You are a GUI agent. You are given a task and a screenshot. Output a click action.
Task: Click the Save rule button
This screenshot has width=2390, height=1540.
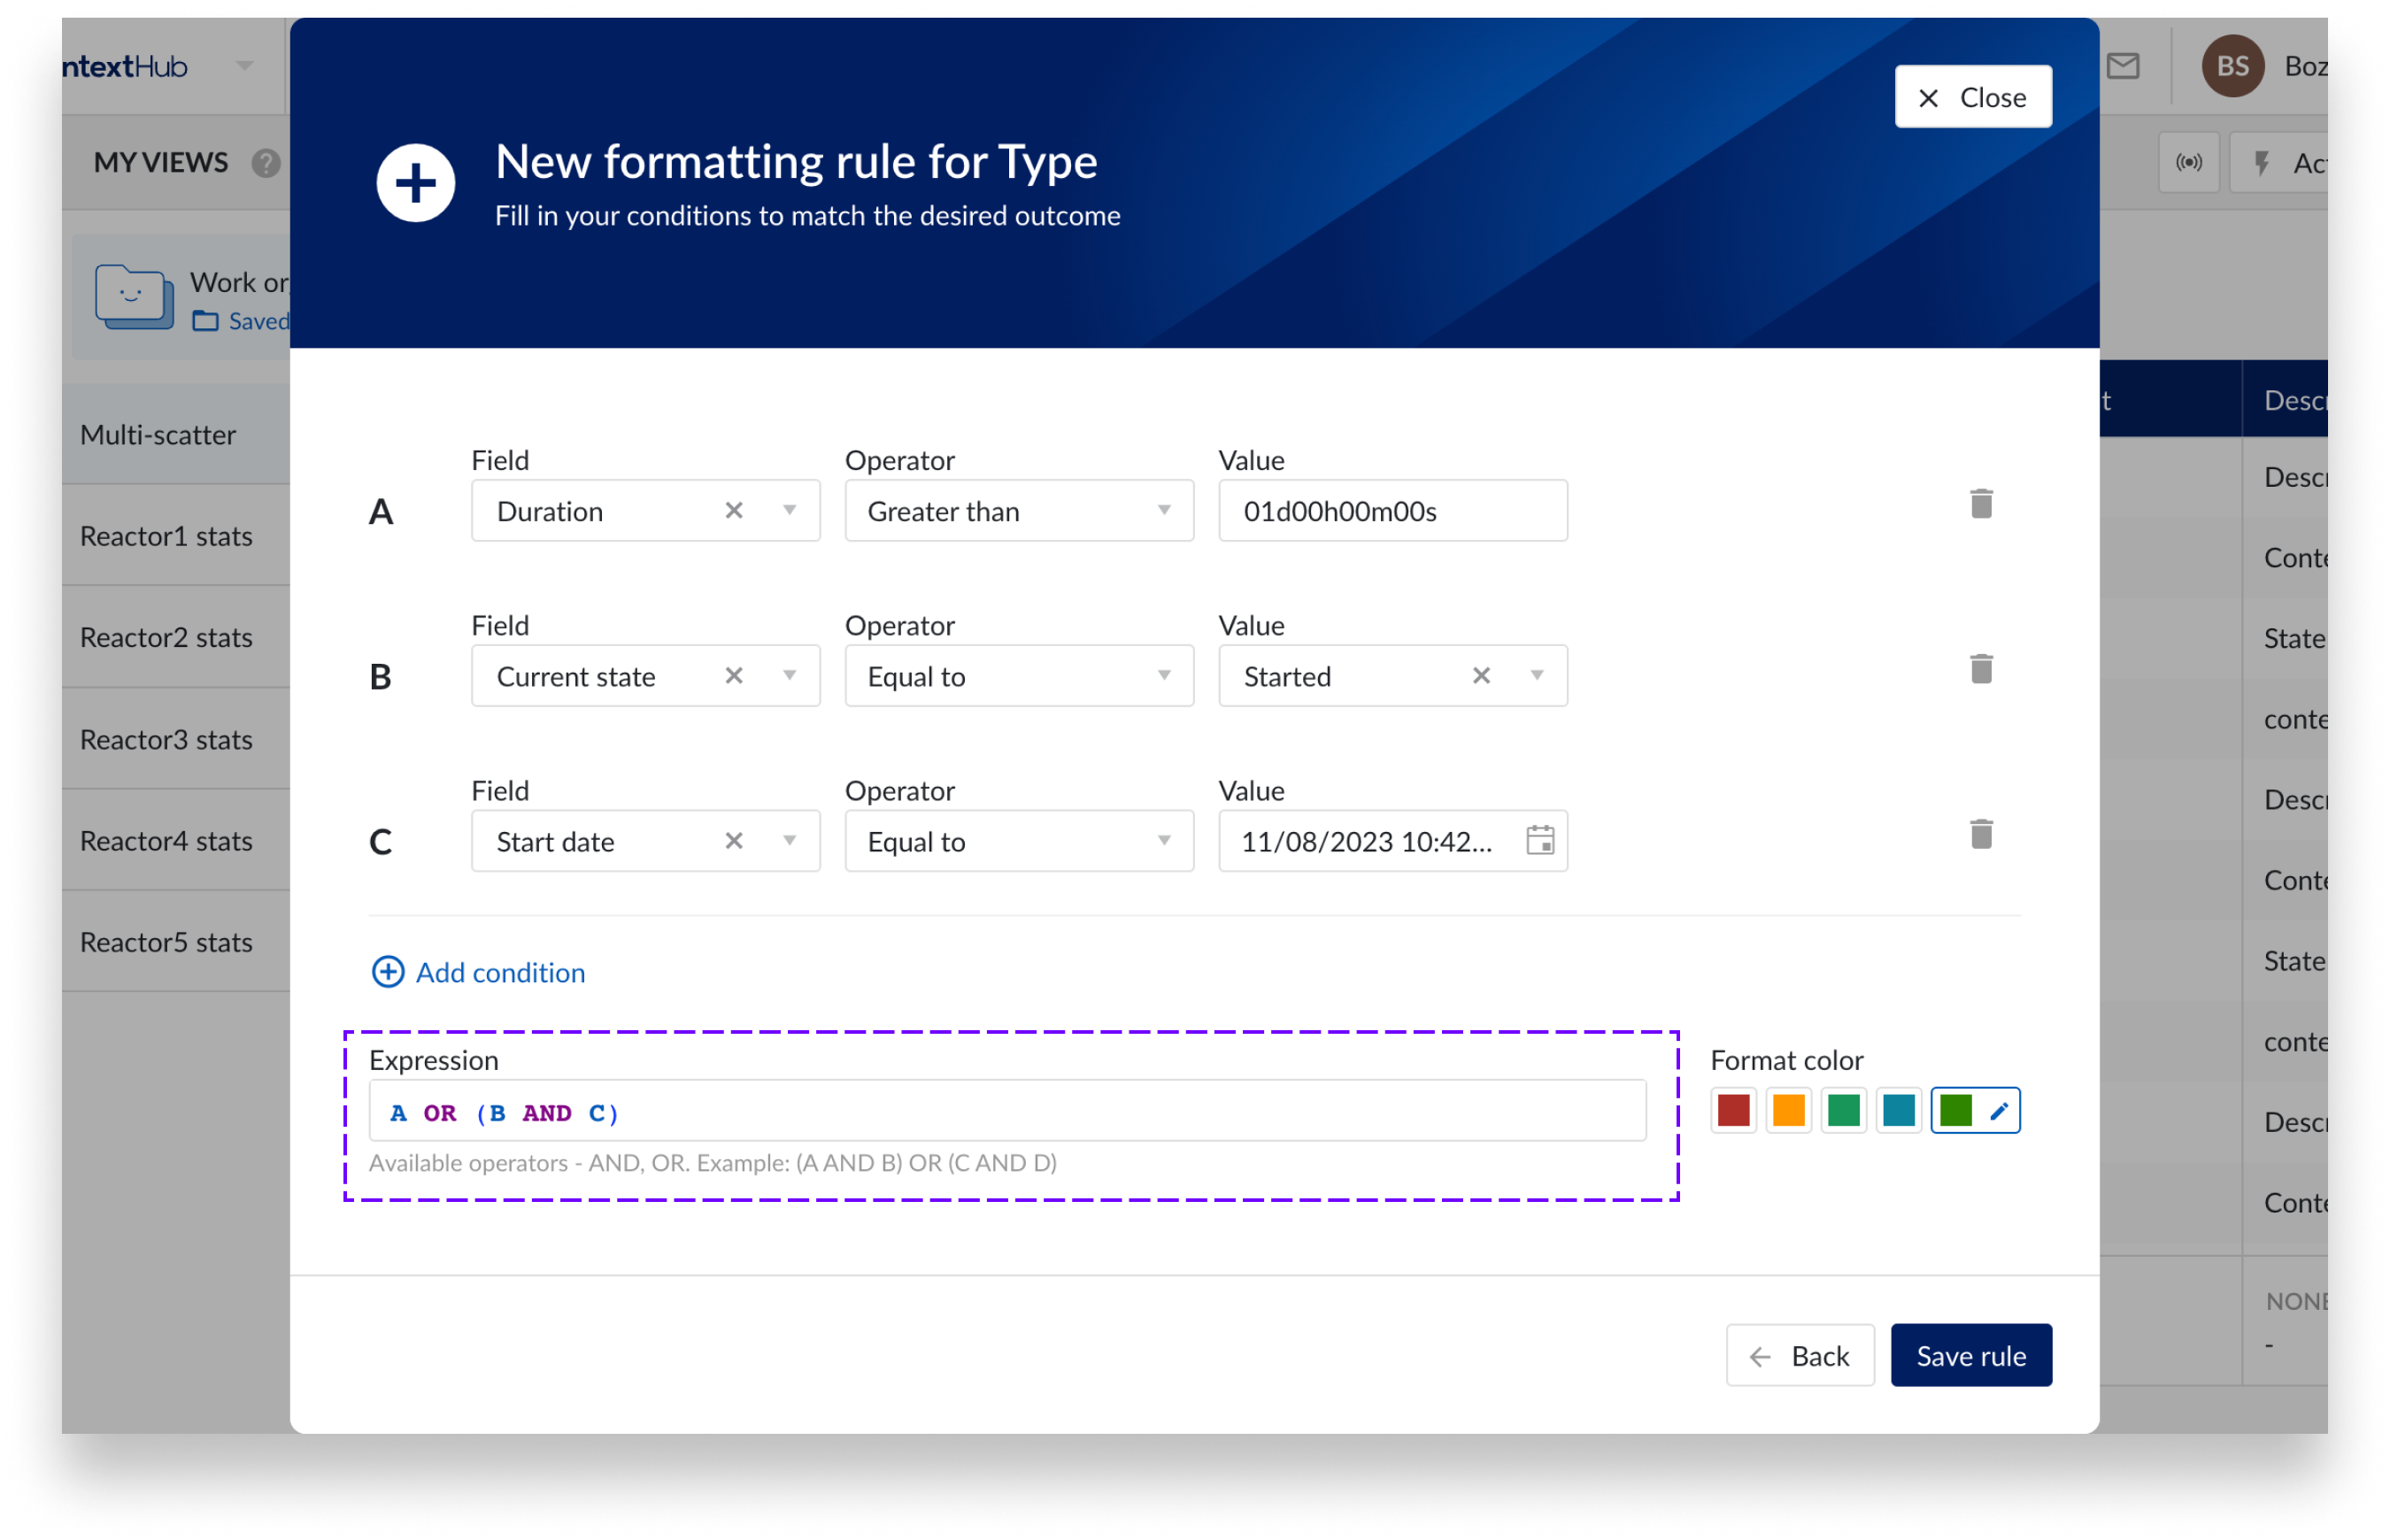point(1970,1356)
